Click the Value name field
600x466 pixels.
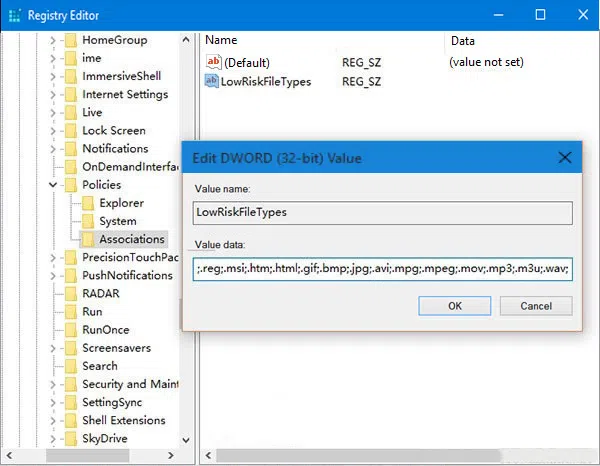pyautogui.click(x=383, y=213)
